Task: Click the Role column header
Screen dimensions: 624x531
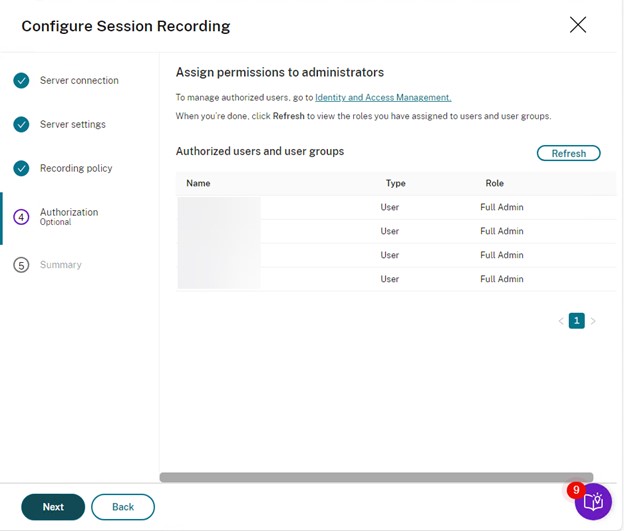Action: click(x=494, y=184)
